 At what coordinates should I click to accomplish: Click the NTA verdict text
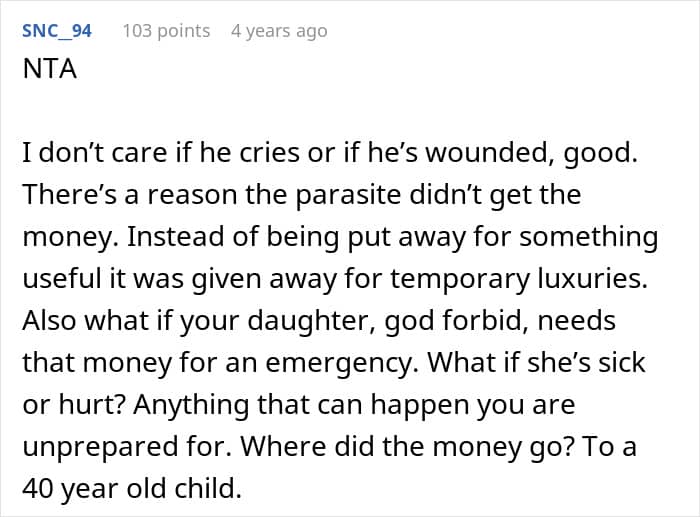coord(50,69)
